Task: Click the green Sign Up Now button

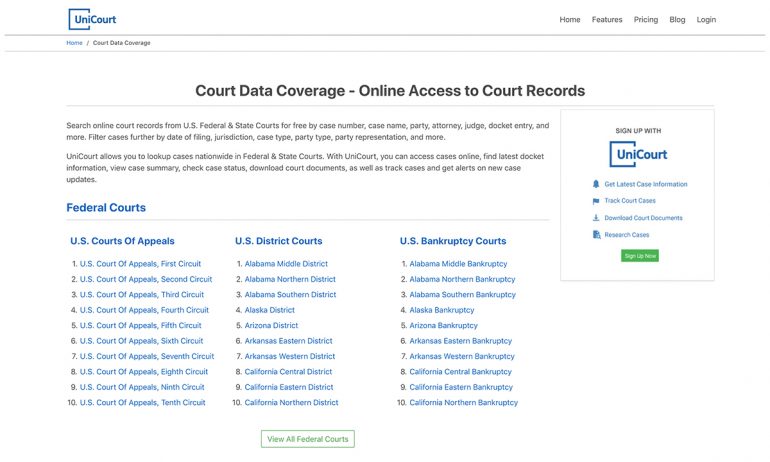Action: 640,256
